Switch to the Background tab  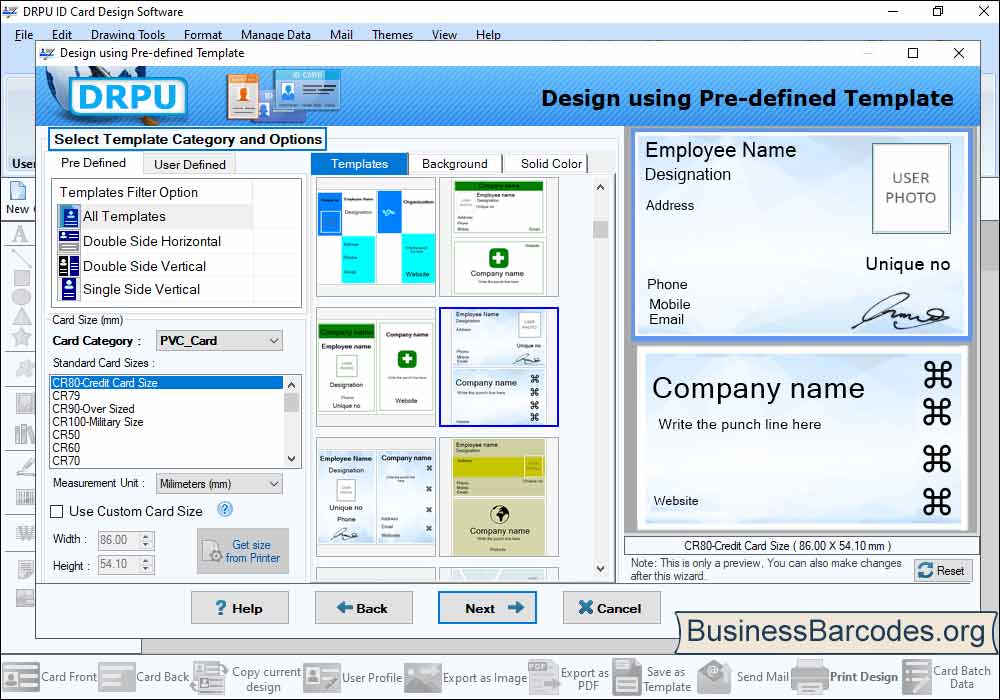(455, 164)
